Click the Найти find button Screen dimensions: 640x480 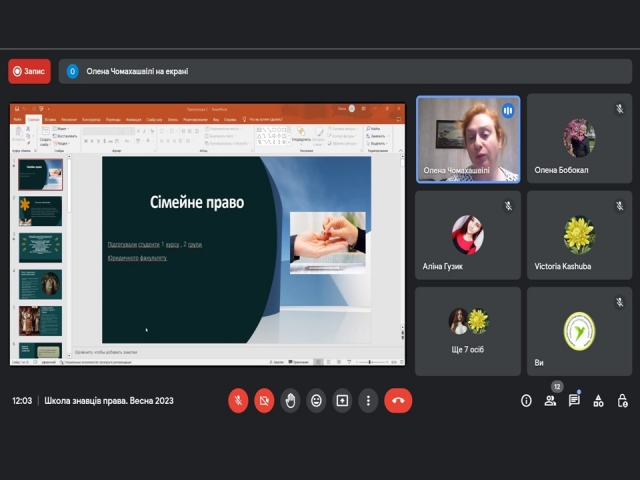point(373,129)
